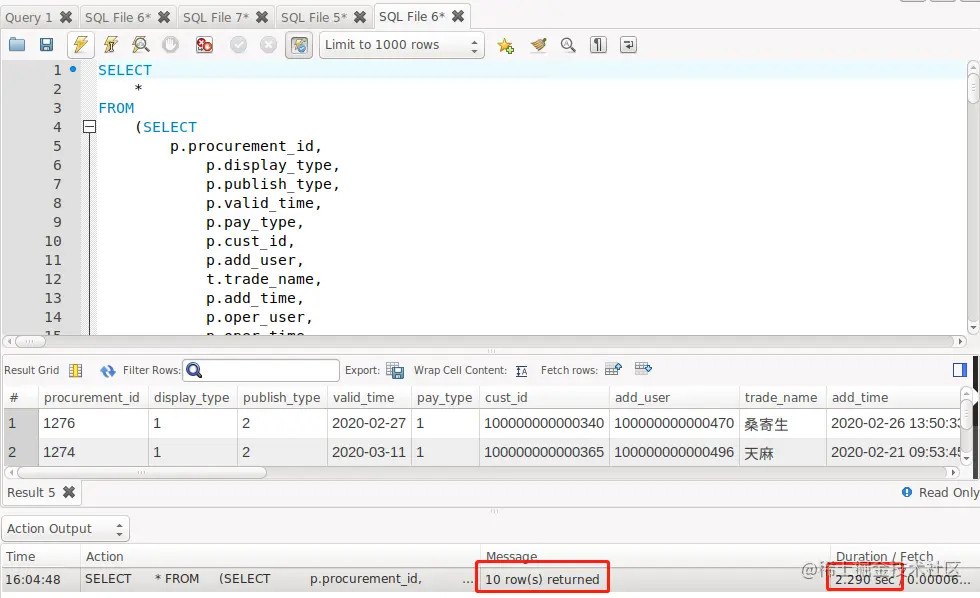Select cust_id cell 100000000000340

pos(544,423)
